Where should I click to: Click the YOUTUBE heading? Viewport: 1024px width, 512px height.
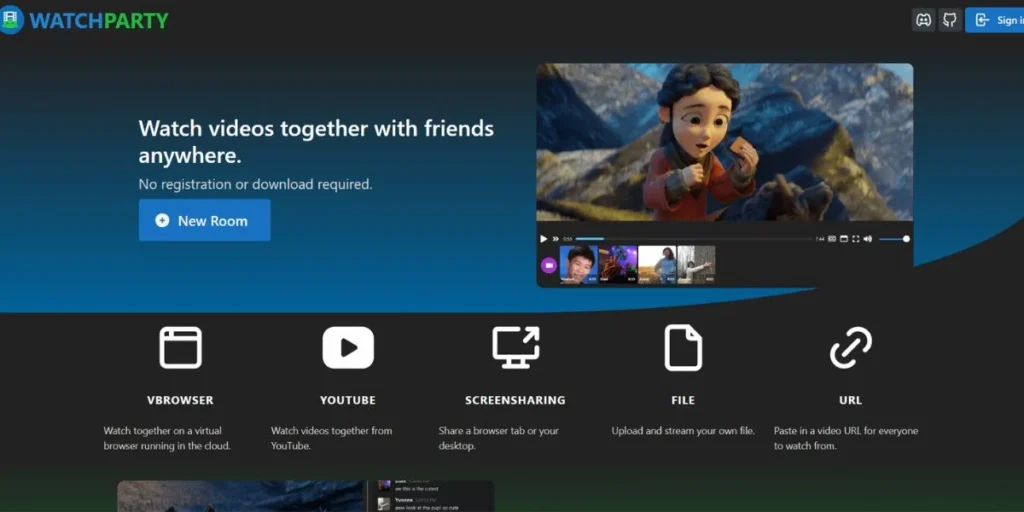pyautogui.click(x=348, y=400)
